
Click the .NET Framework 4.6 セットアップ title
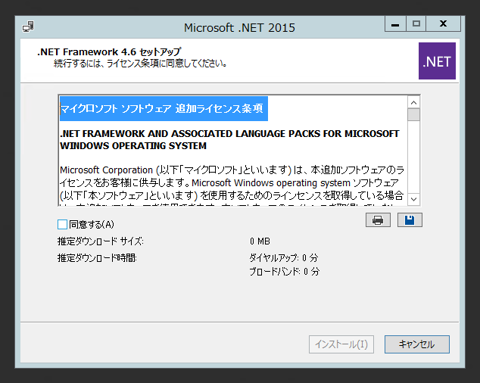pos(109,52)
